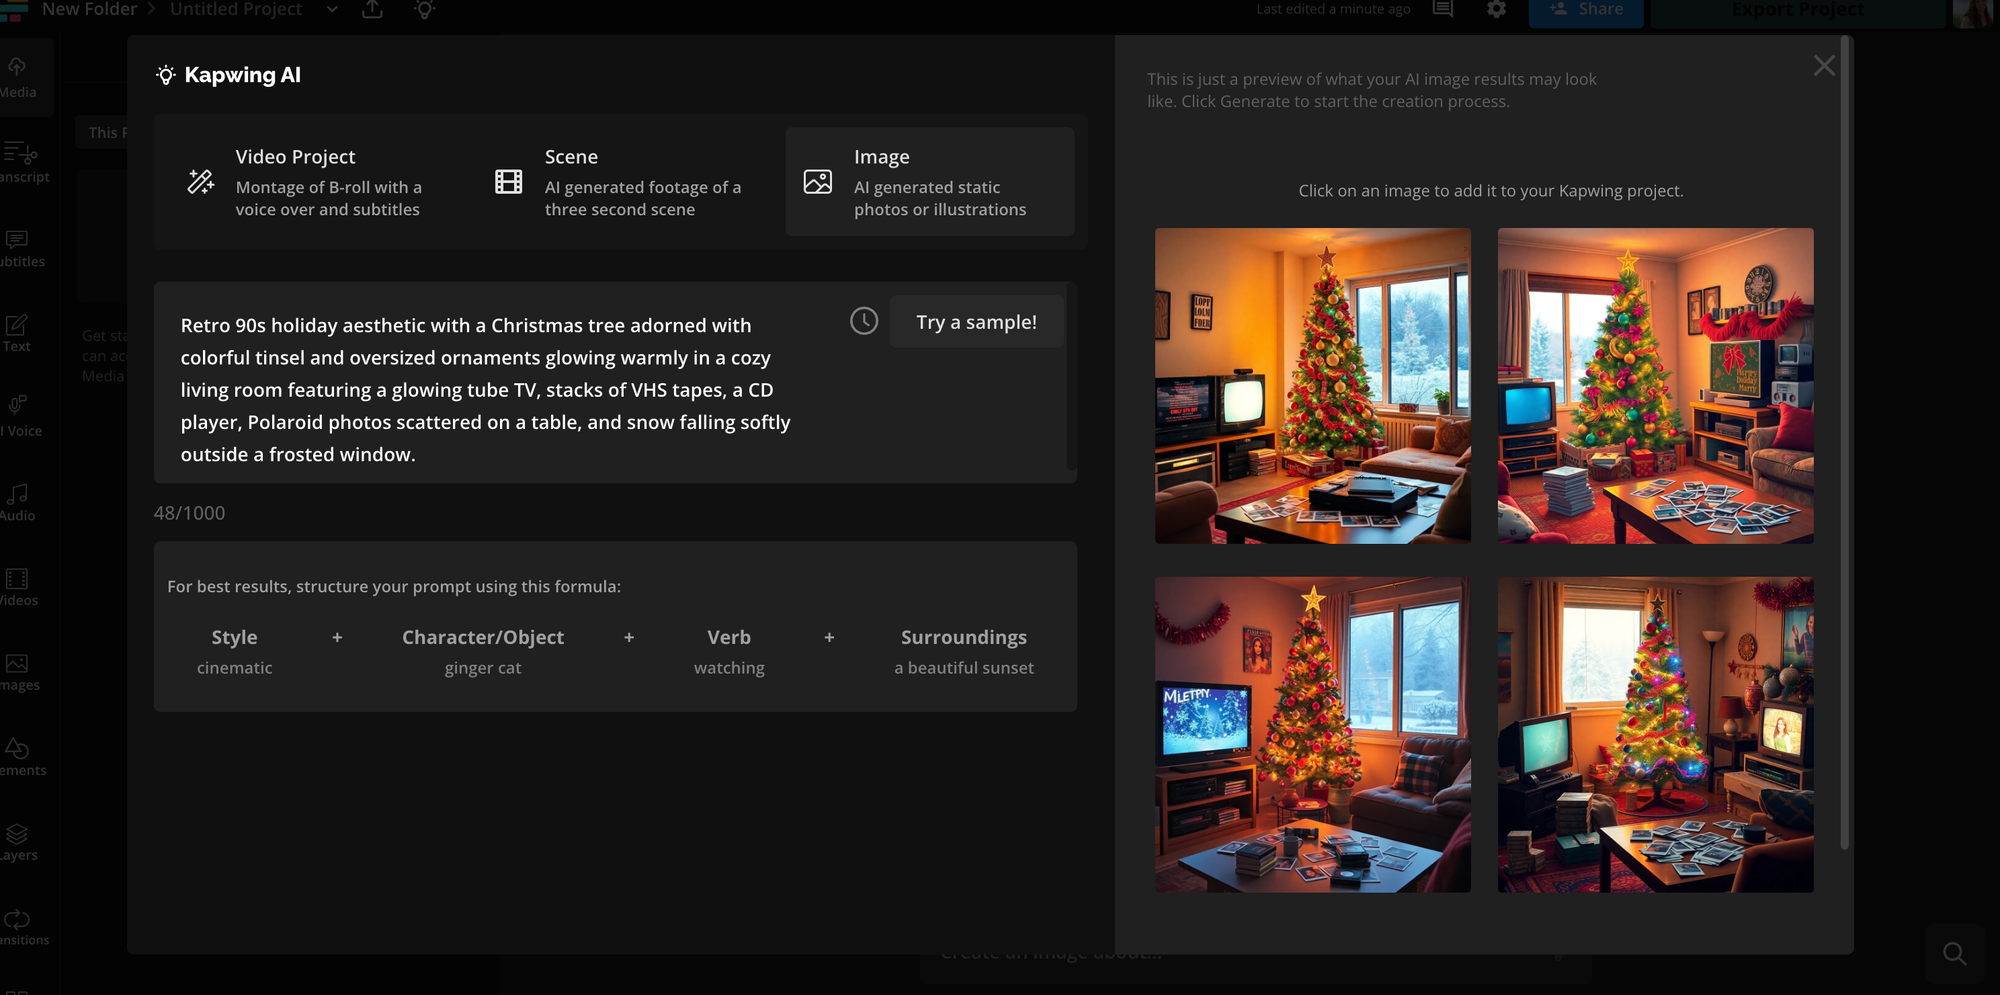Navigate to New Folder via breadcrumb

pos(89,9)
